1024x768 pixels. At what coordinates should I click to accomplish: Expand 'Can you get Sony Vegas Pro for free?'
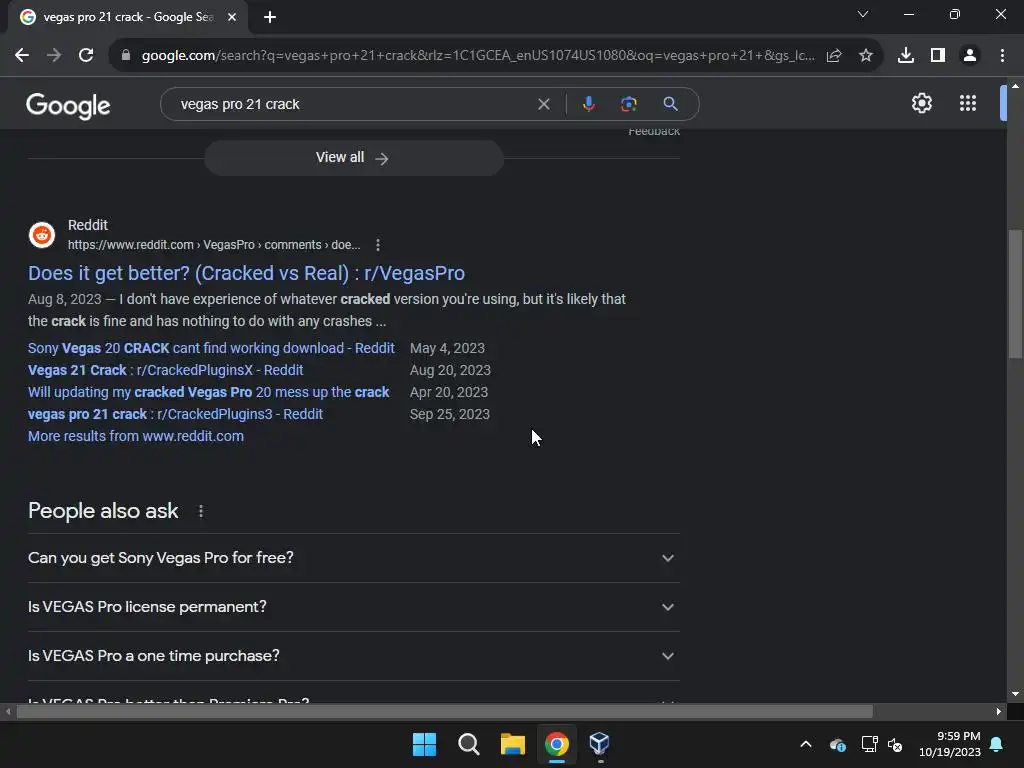[353, 558]
